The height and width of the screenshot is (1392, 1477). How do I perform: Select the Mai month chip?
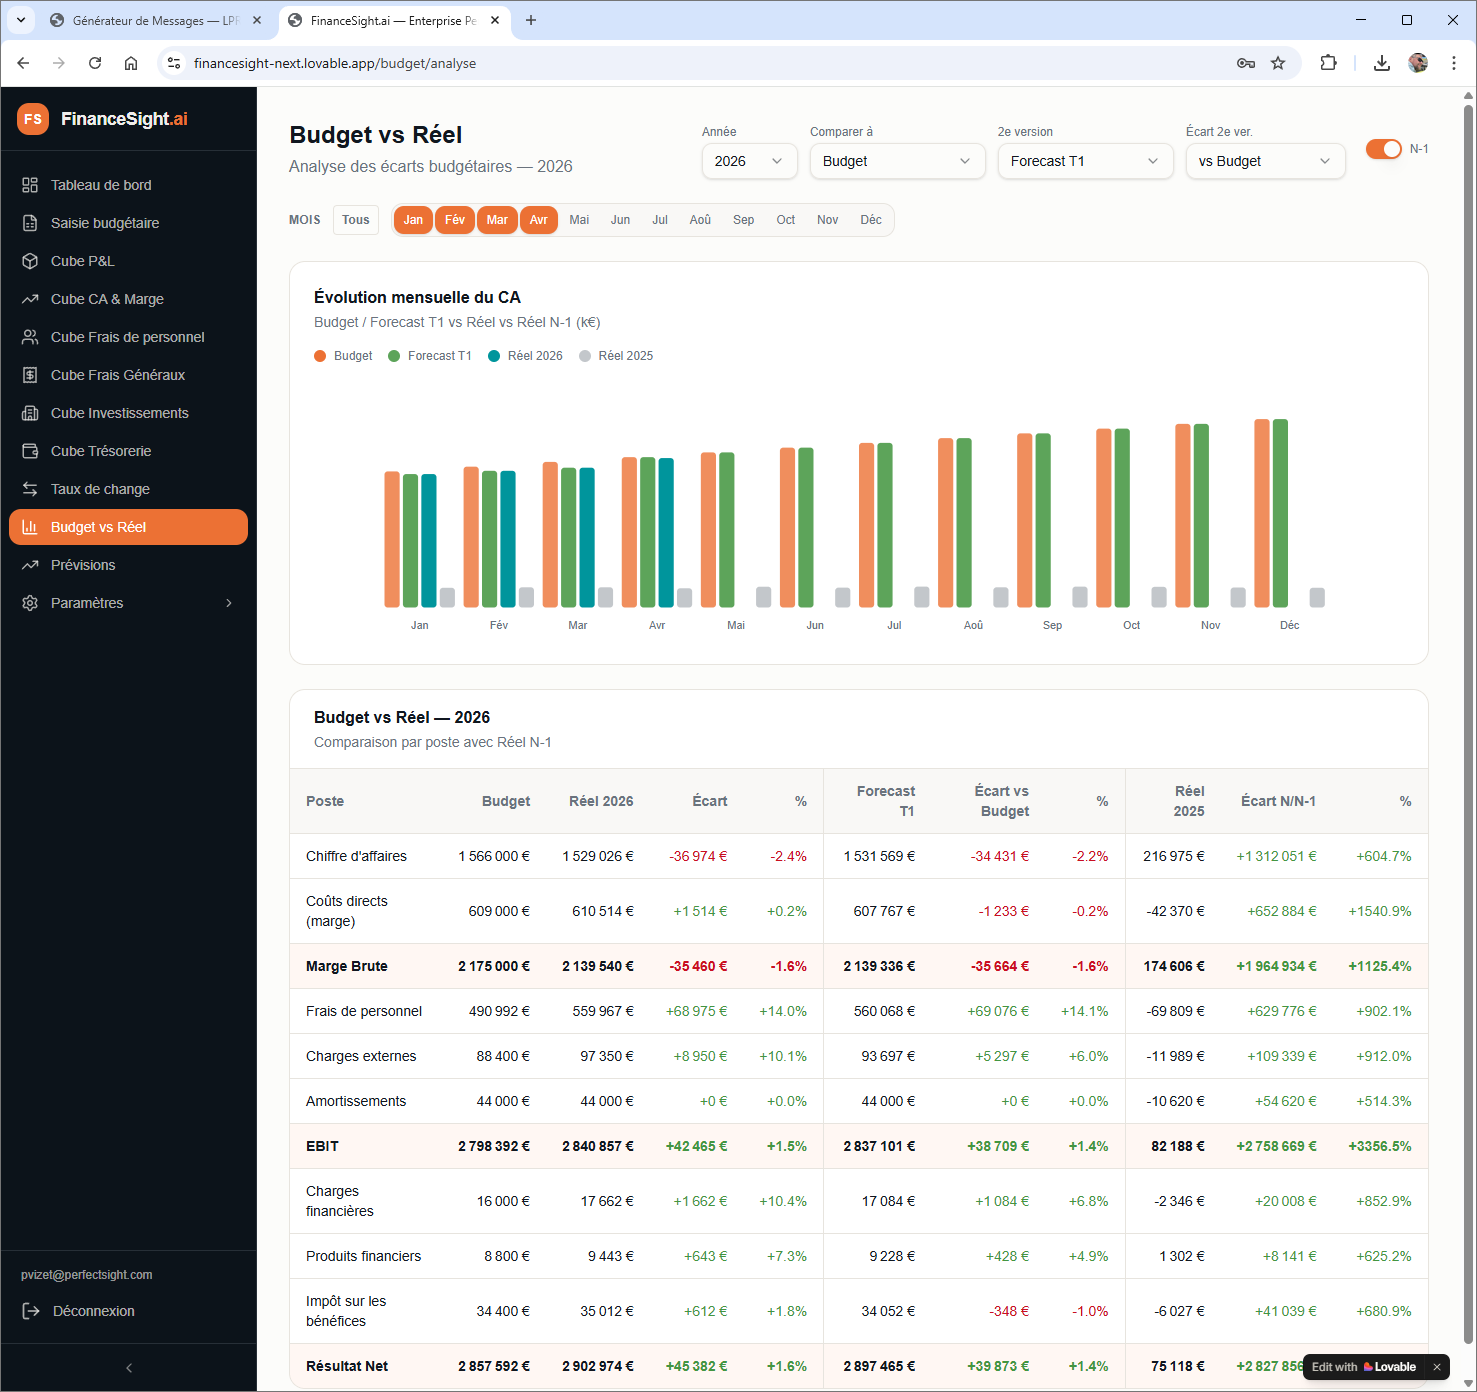coord(579,220)
